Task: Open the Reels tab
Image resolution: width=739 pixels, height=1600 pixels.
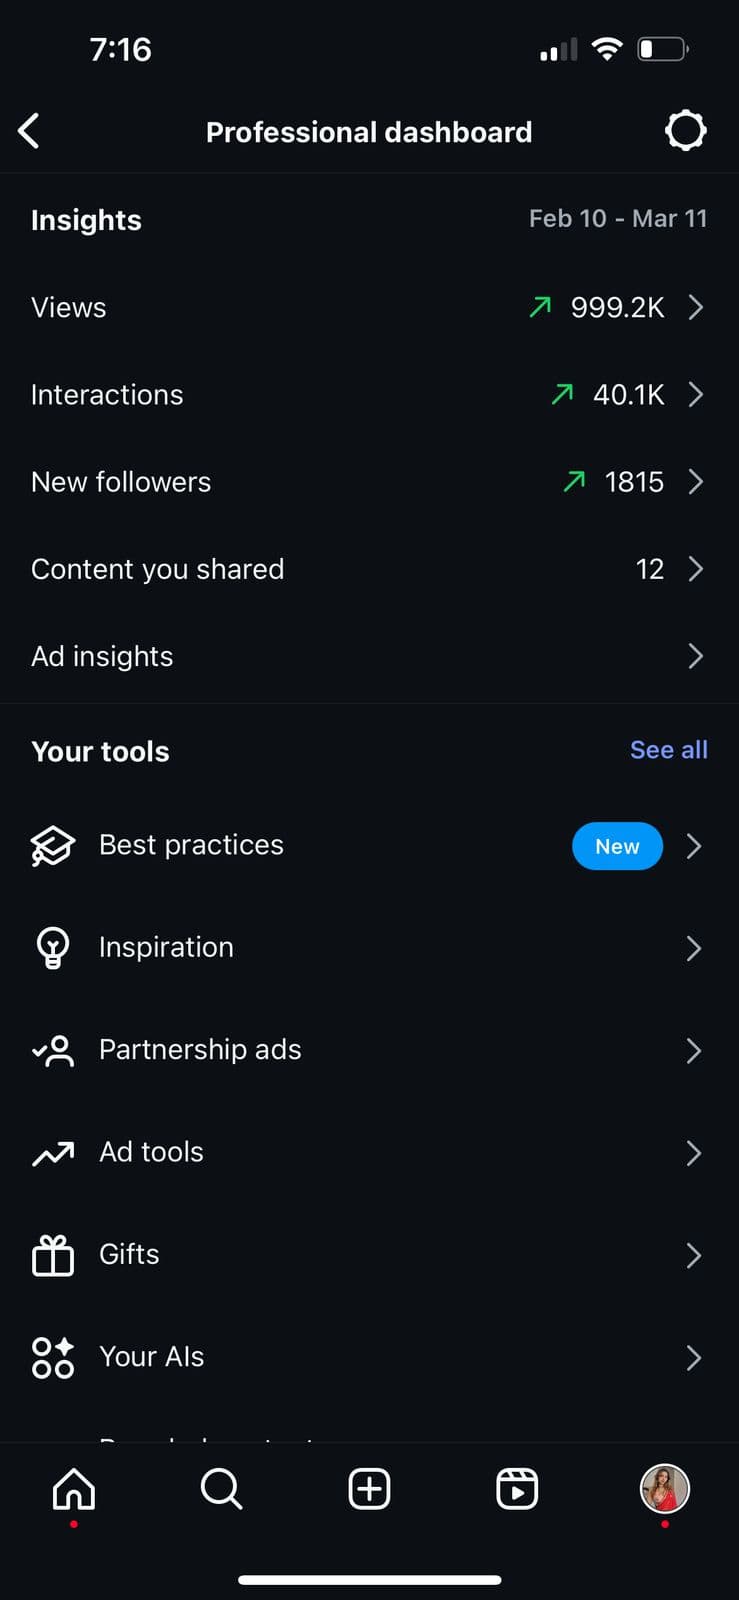Action: pyautogui.click(x=517, y=1489)
